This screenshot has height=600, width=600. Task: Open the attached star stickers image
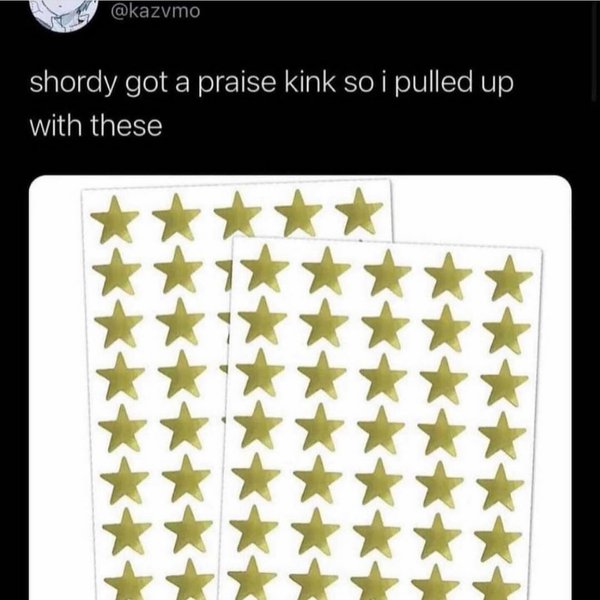coord(300,390)
